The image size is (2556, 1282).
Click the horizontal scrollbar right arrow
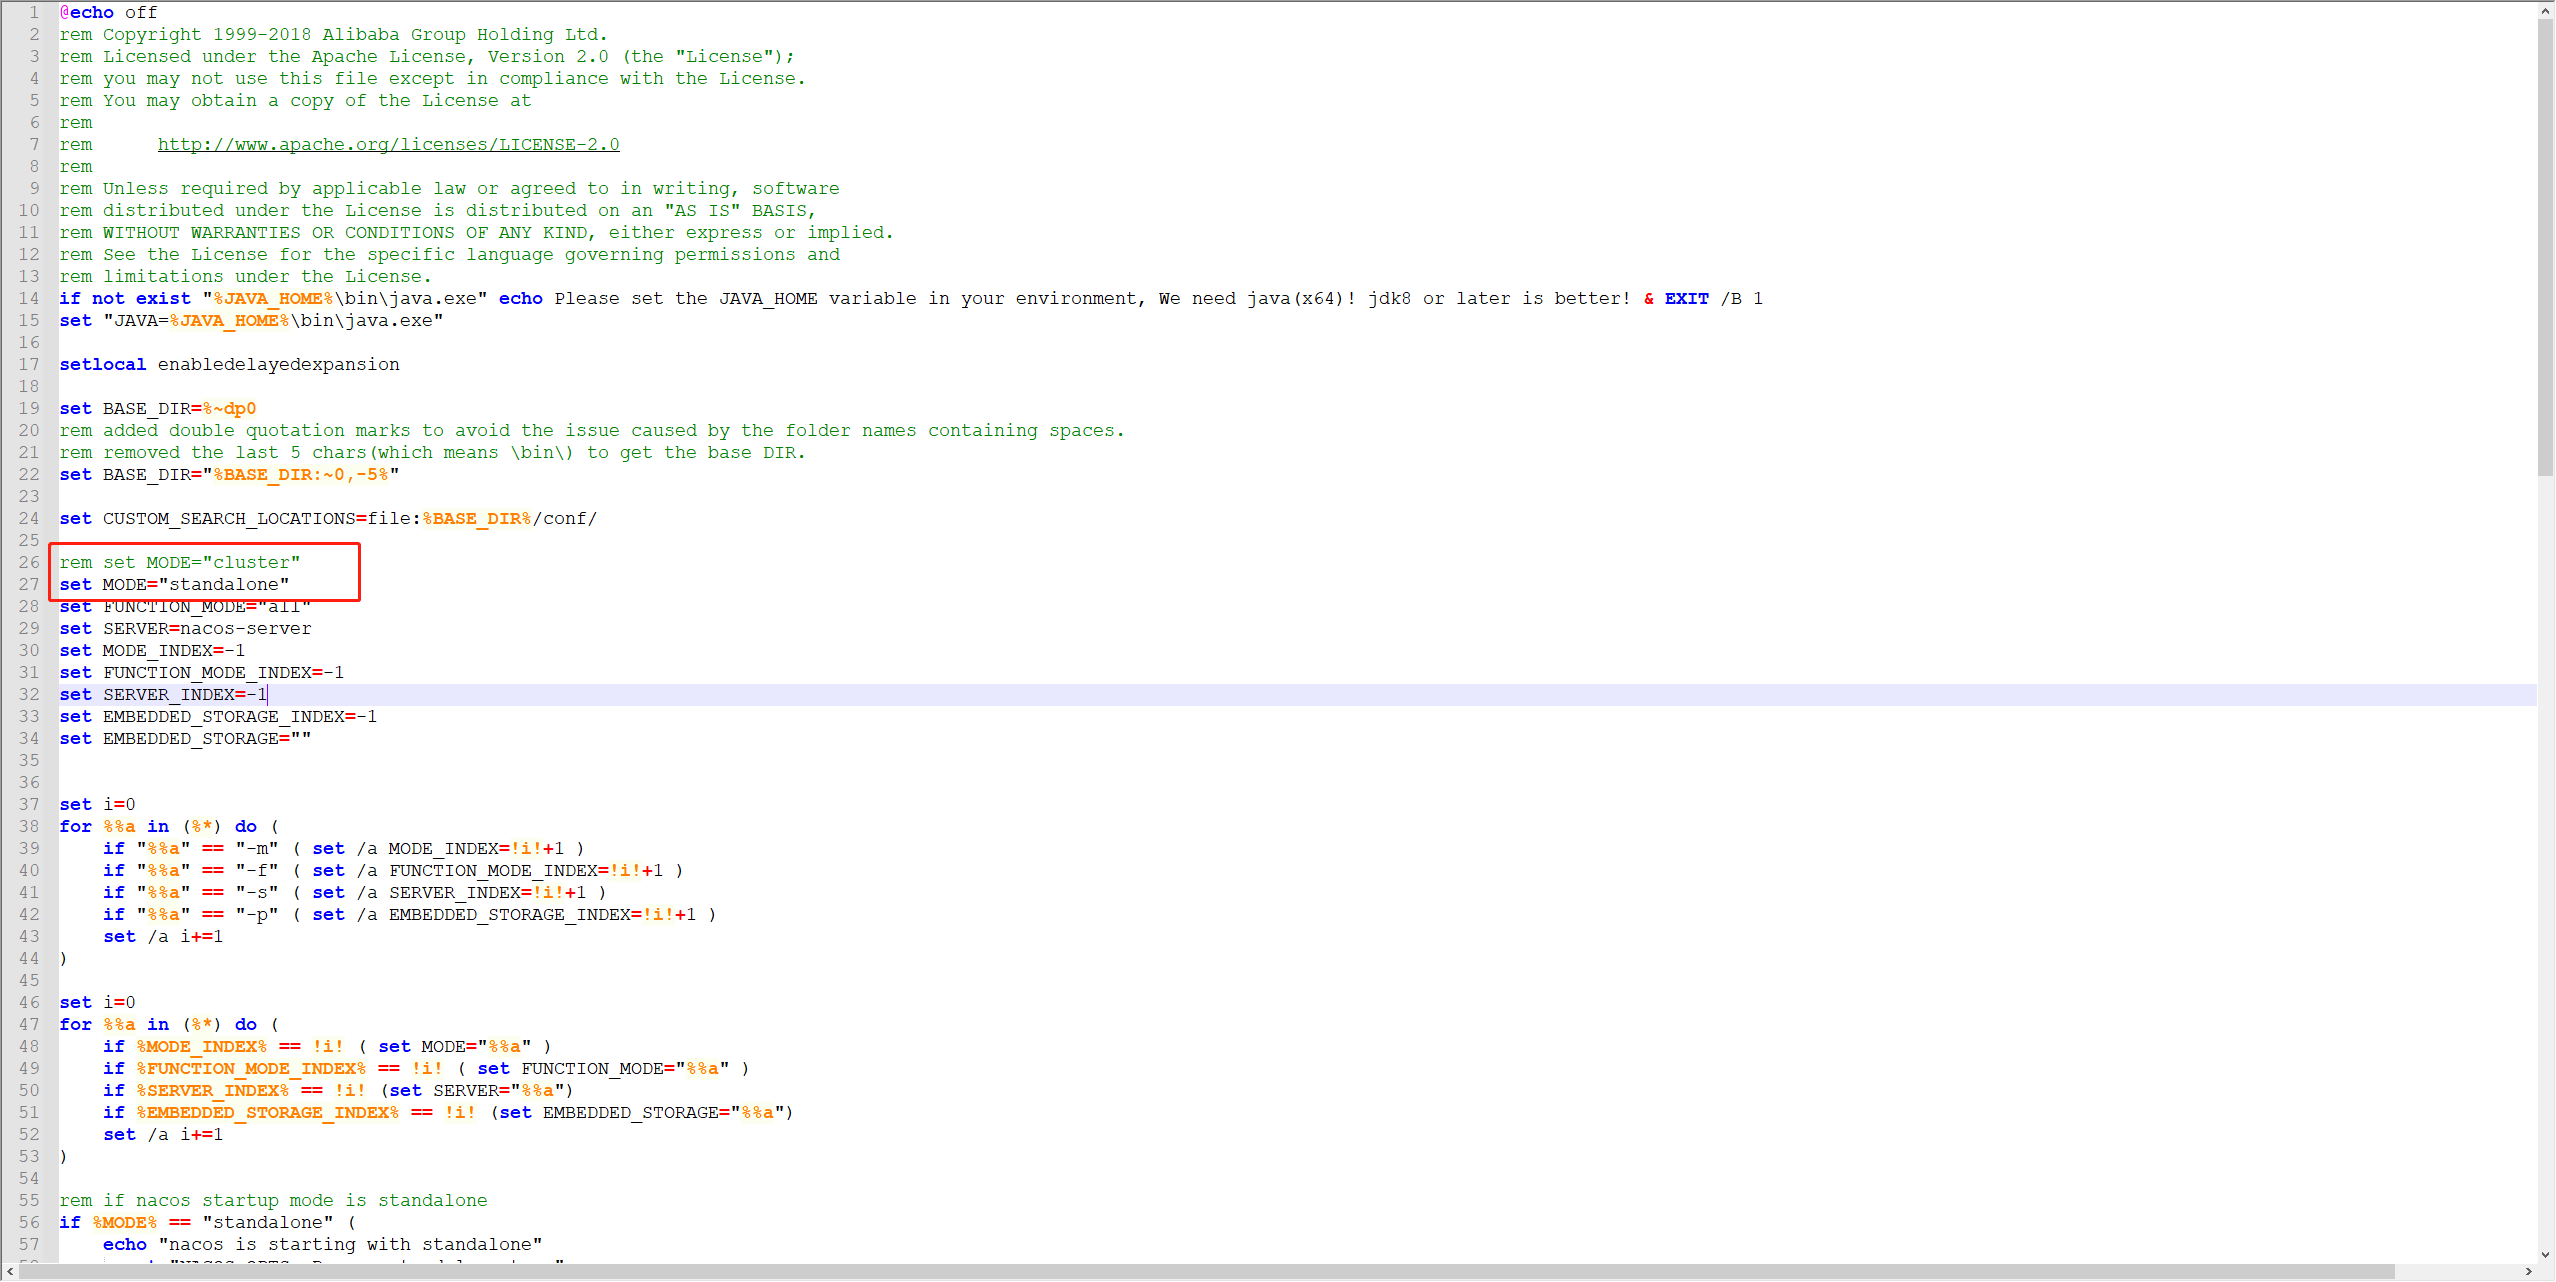(2528, 1272)
